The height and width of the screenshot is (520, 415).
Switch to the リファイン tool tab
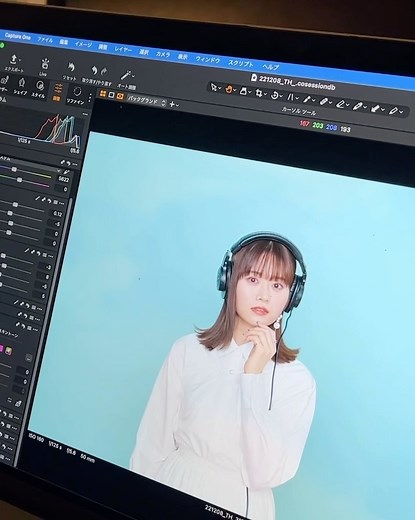tap(77, 95)
